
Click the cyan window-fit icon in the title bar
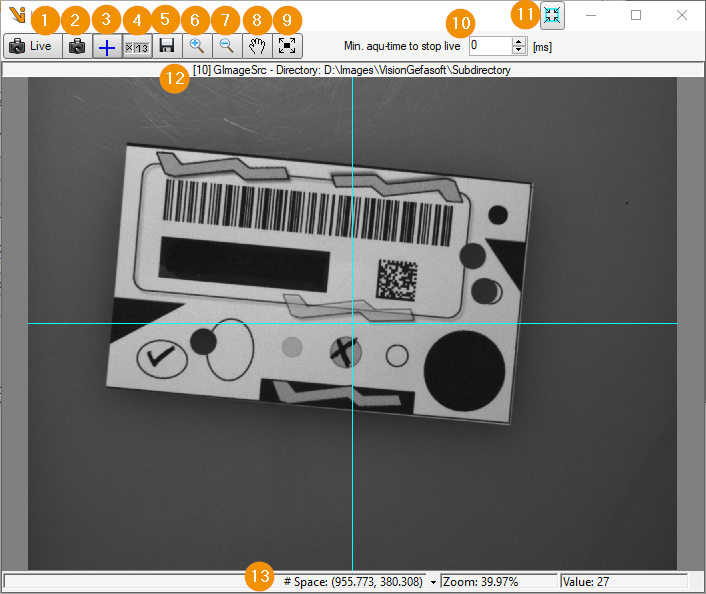(552, 16)
